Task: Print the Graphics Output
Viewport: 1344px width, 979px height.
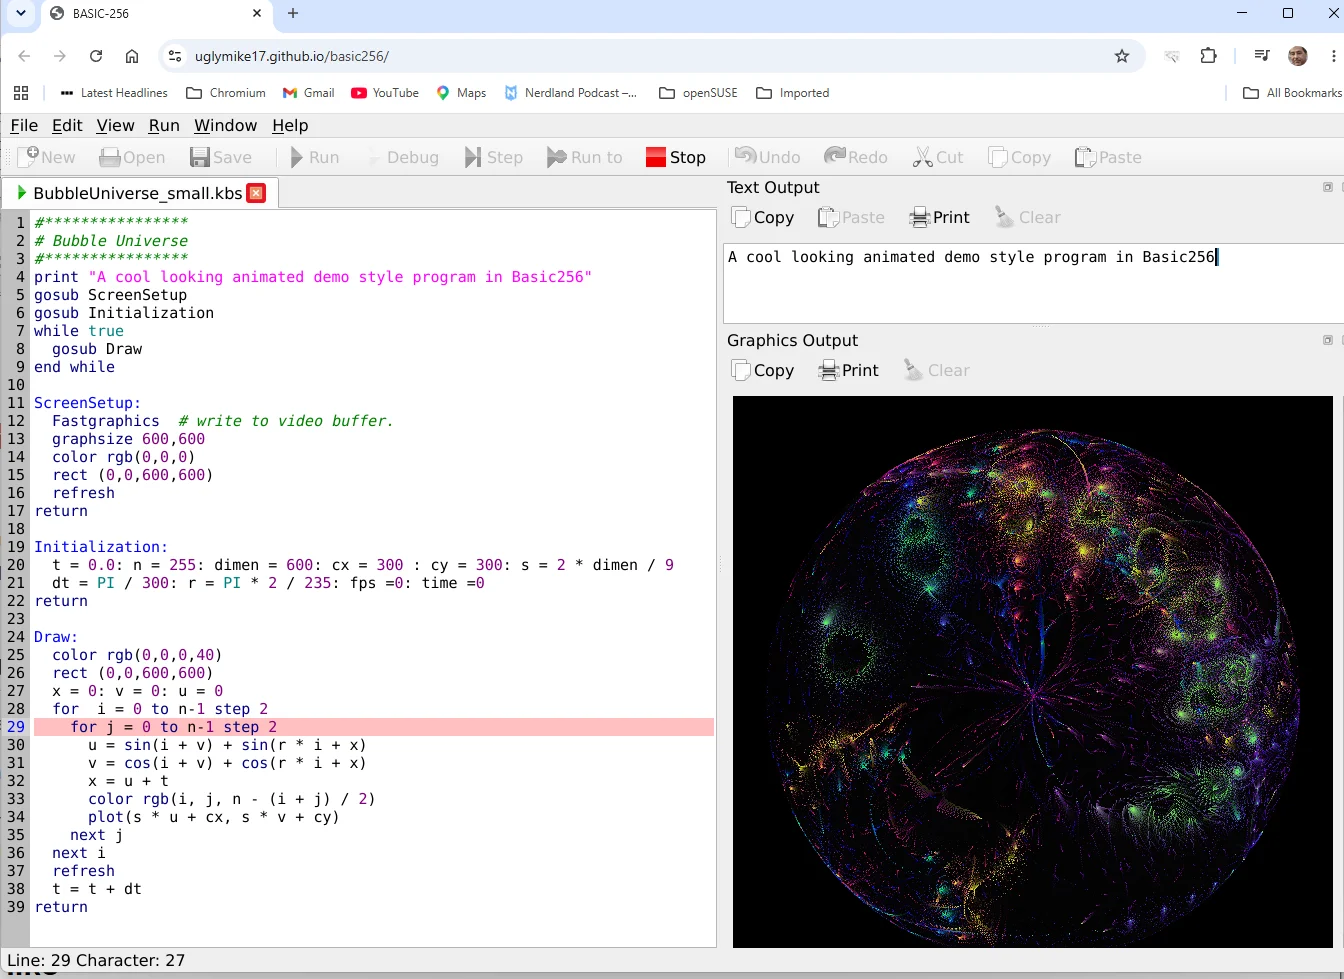Action: click(848, 370)
